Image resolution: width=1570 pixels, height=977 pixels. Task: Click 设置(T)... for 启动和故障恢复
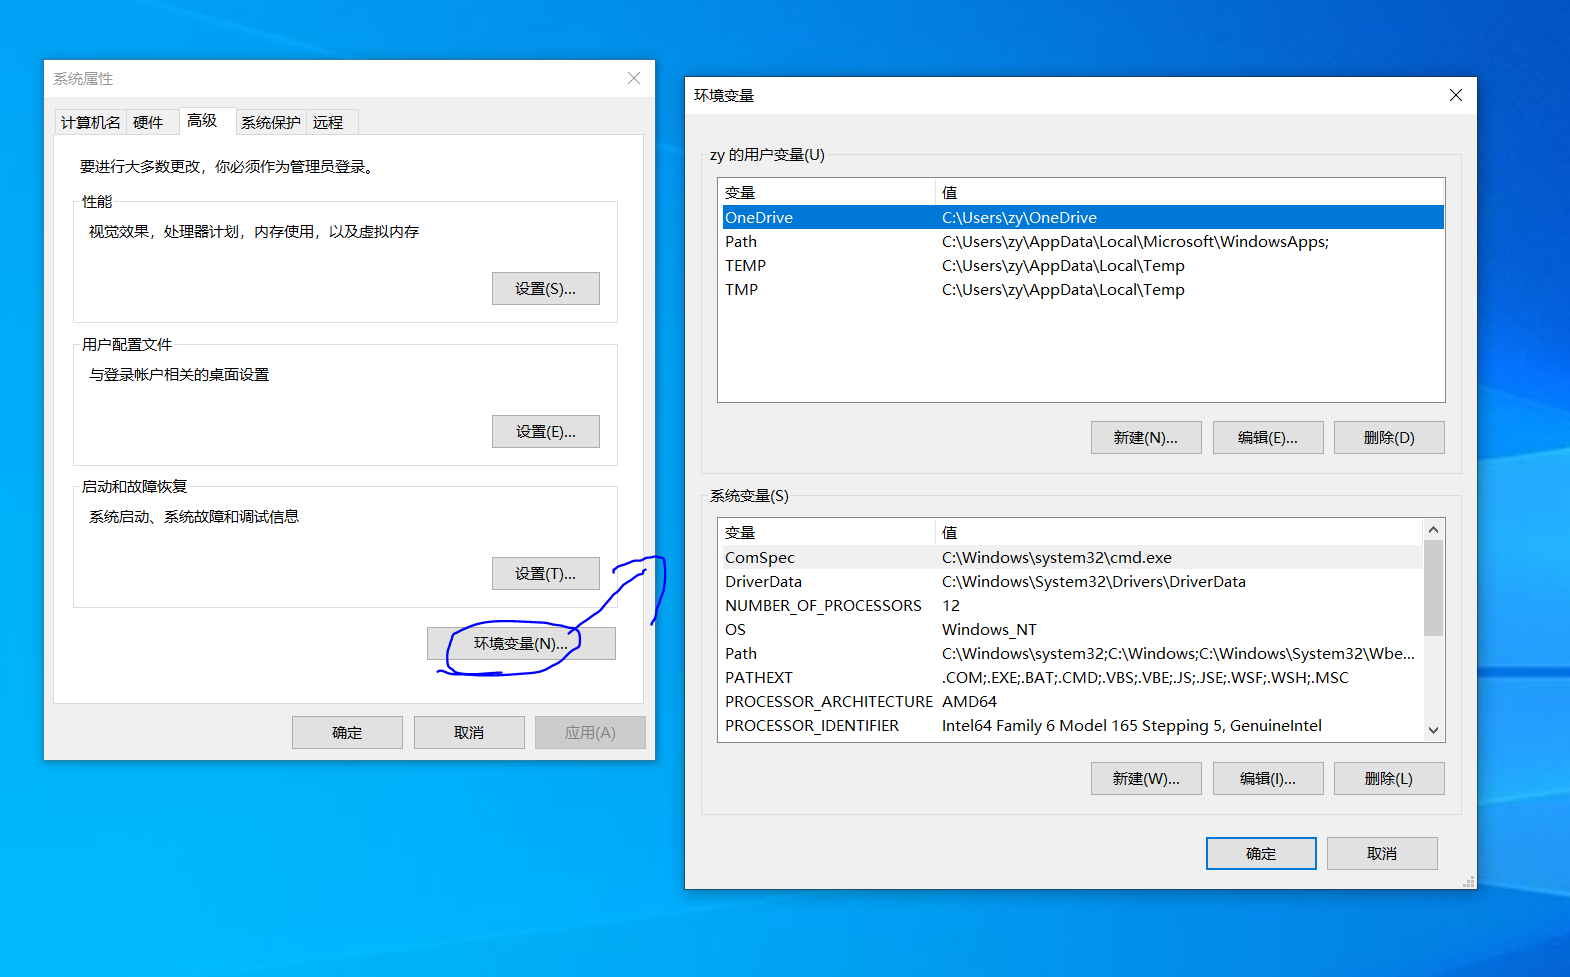(546, 573)
